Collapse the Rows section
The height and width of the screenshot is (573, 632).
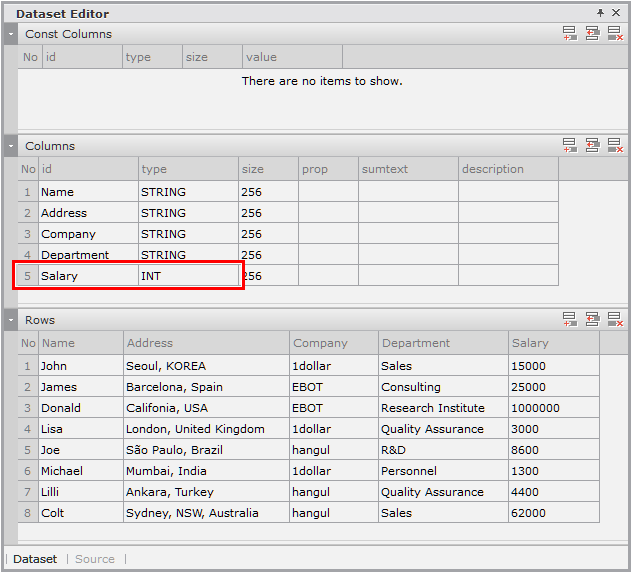(10, 320)
